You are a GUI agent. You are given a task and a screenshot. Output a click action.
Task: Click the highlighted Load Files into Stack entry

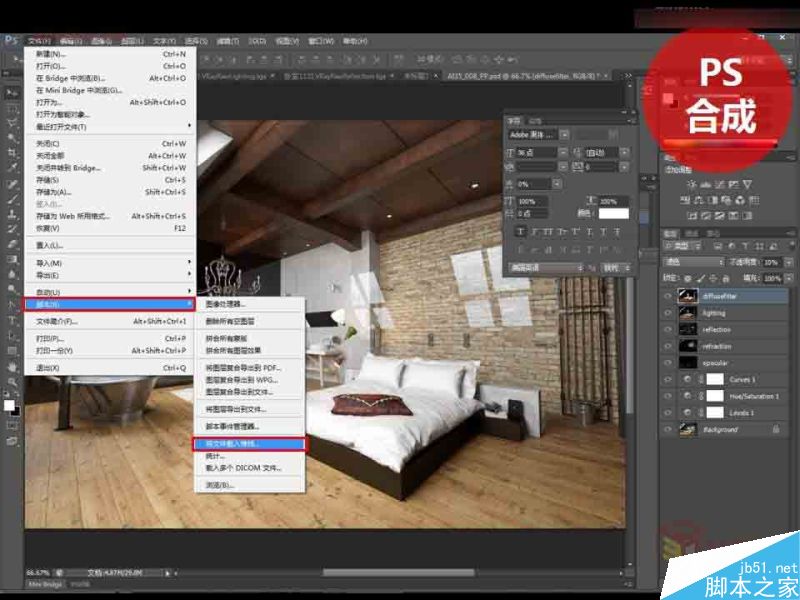[x=249, y=444]
